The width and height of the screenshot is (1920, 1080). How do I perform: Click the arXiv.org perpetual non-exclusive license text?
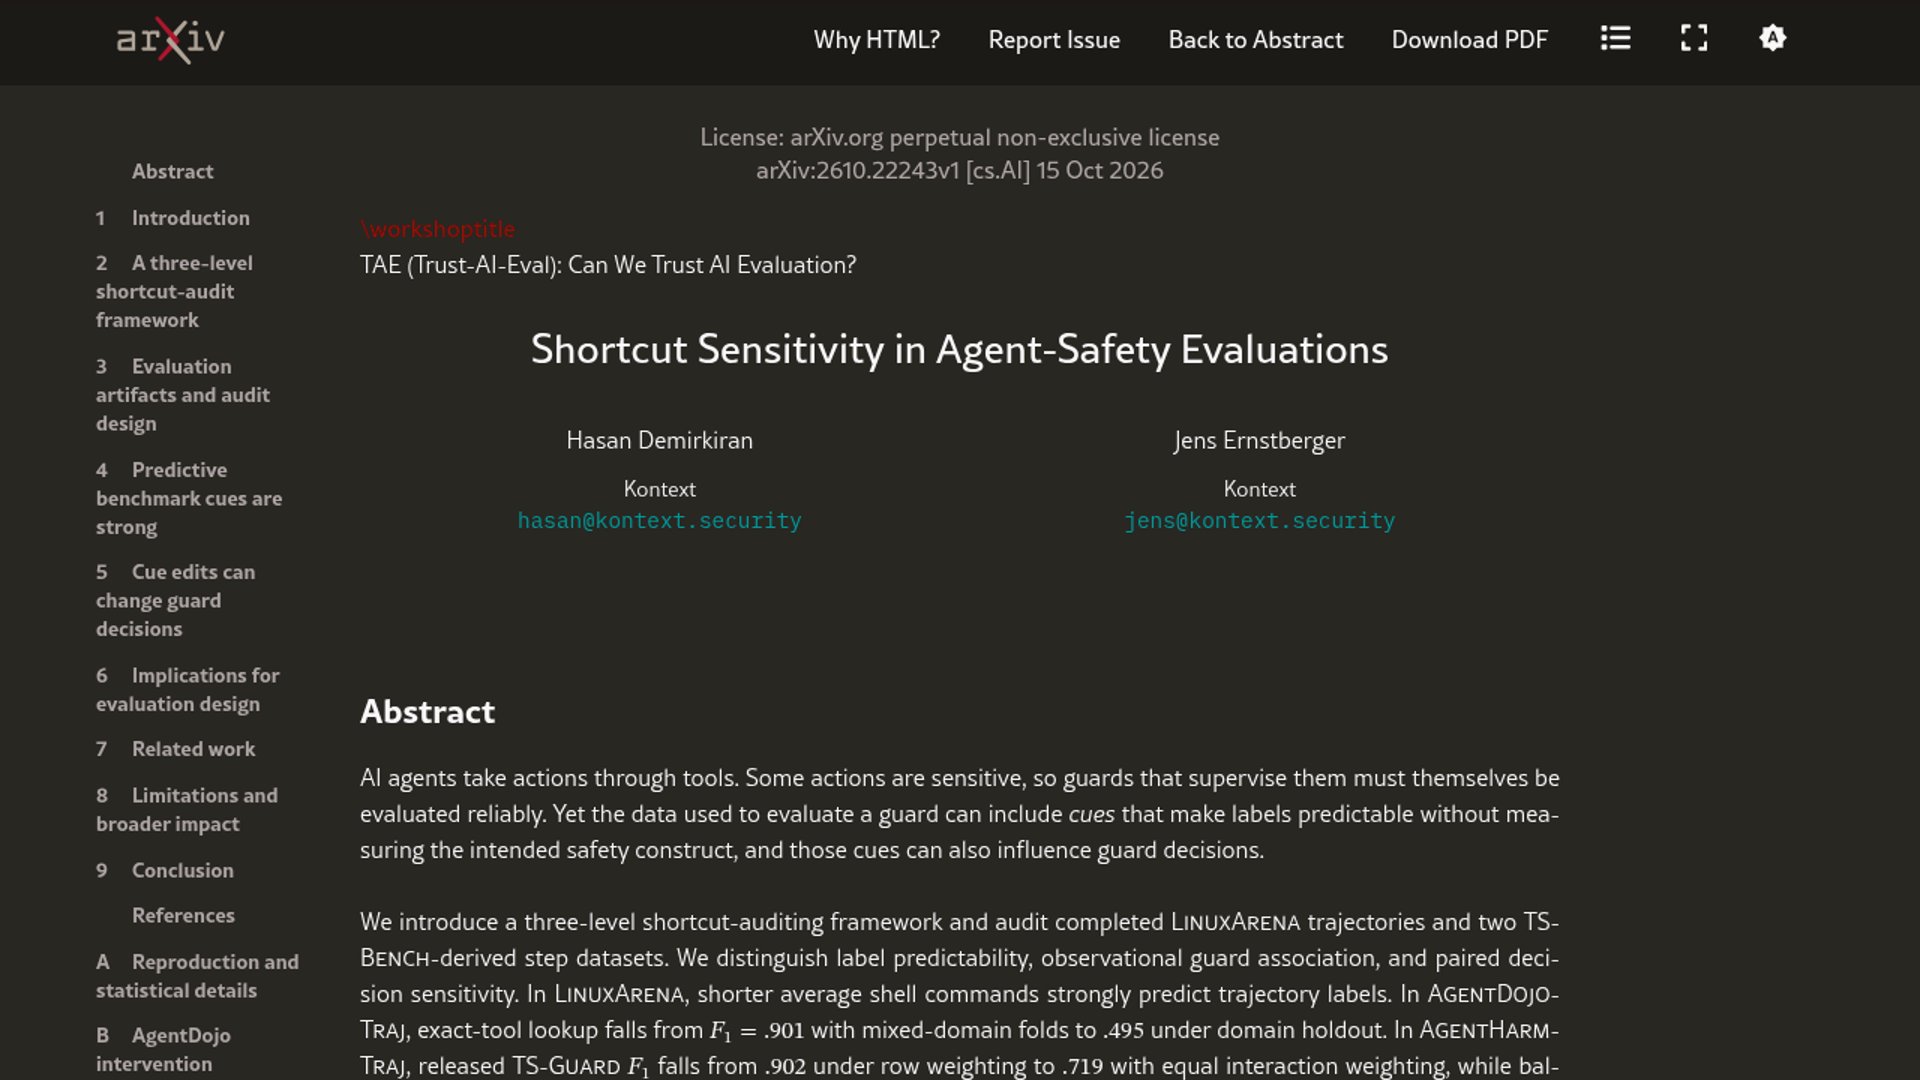click(x=959, y=137)
